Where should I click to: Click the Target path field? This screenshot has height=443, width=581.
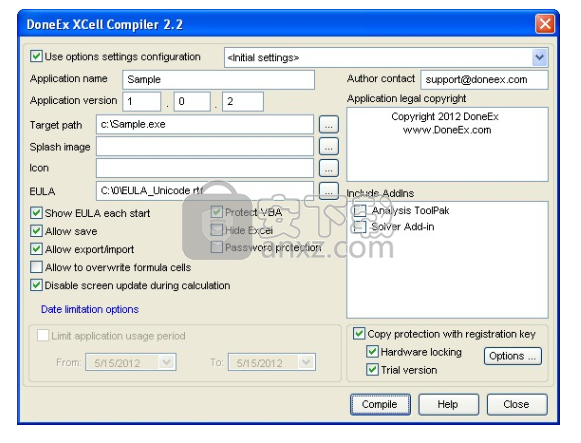pos(205,124)
